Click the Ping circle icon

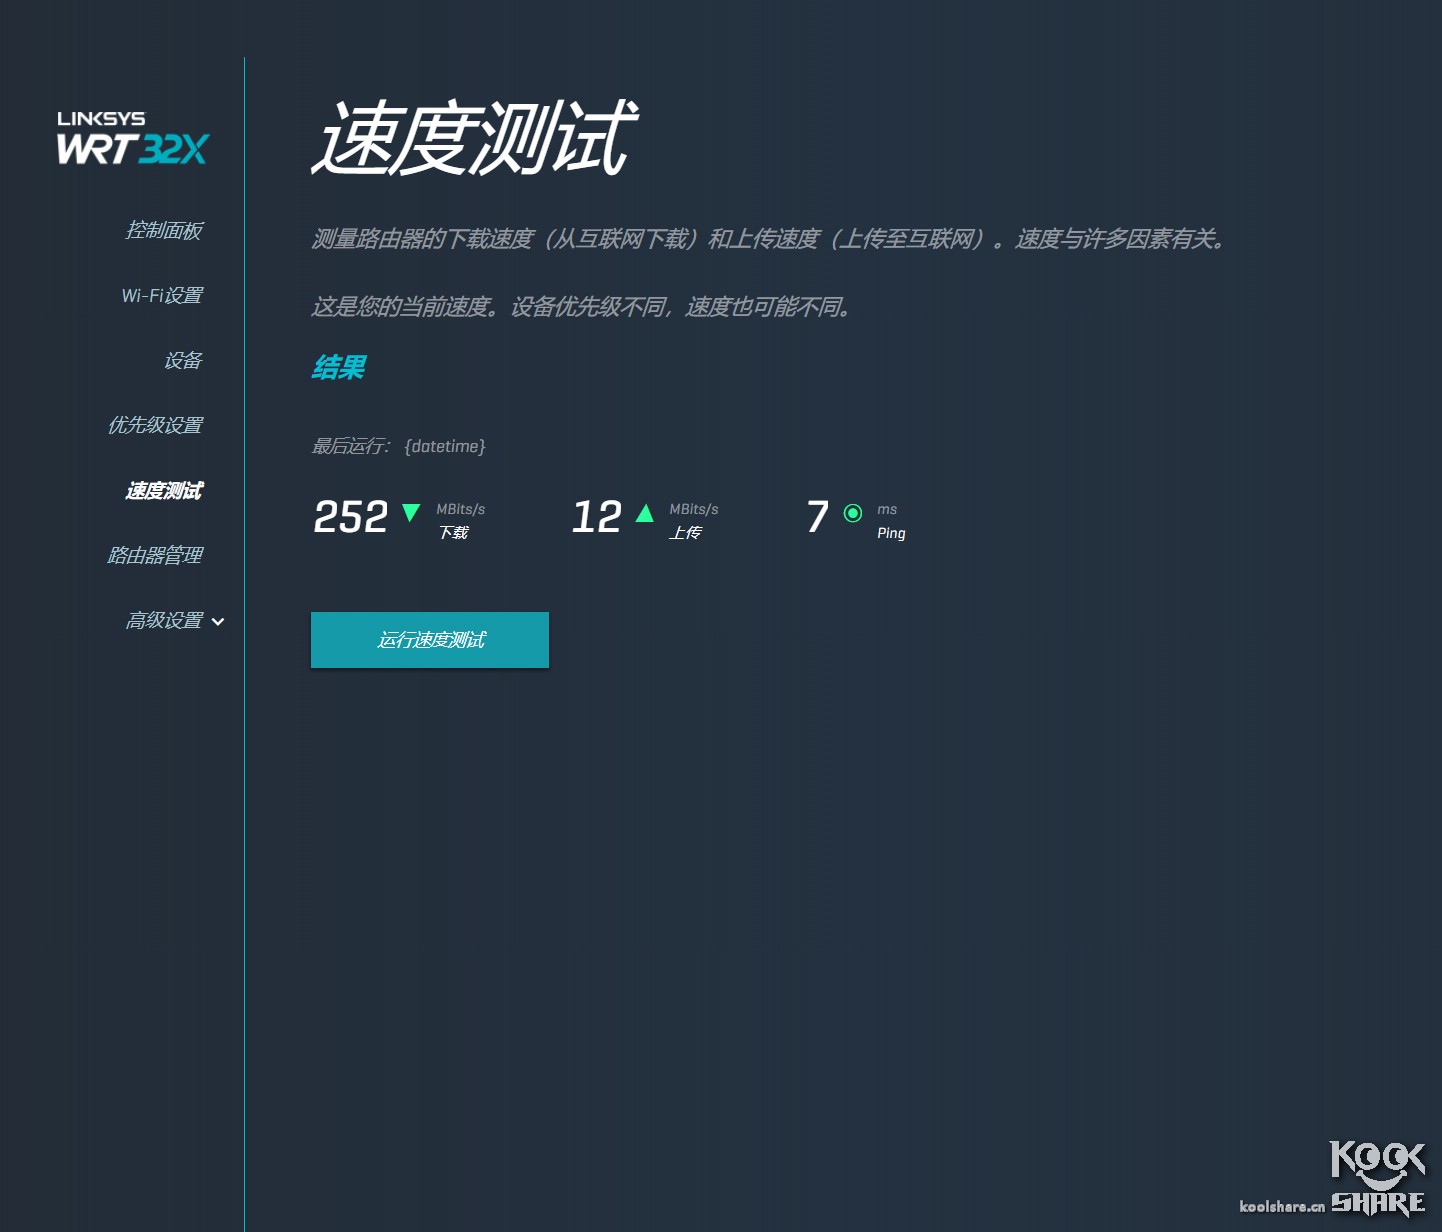(852, 513)
